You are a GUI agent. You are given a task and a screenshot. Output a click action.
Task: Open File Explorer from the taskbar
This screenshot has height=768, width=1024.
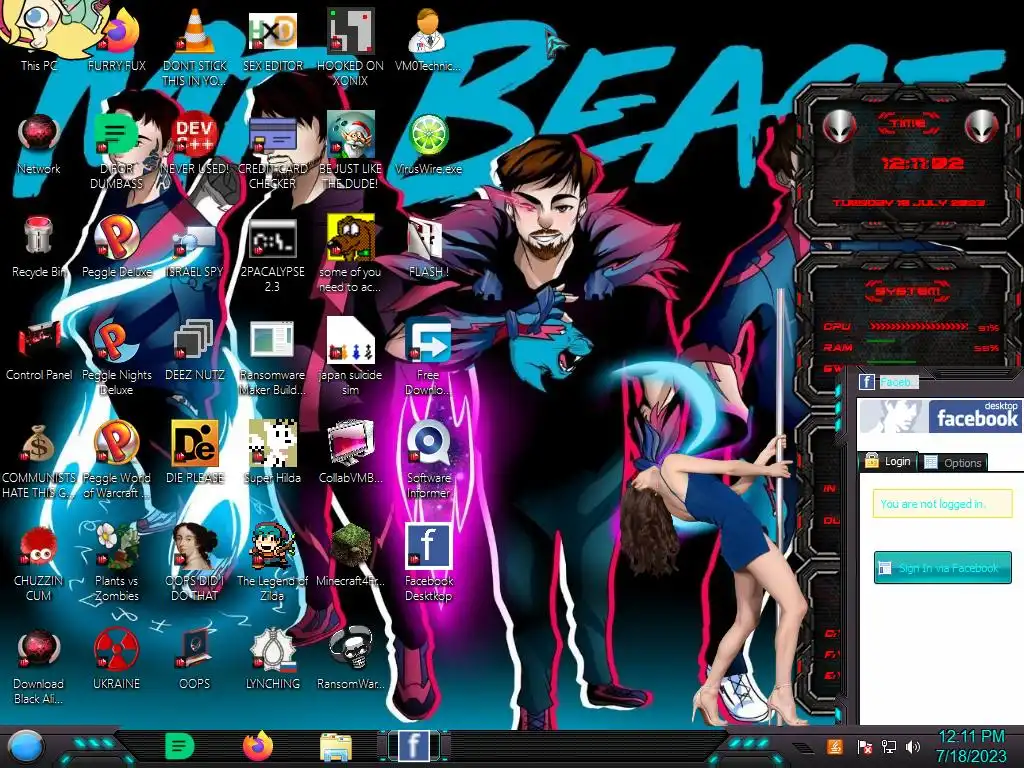pyautogui.click(x=336, y=747)
